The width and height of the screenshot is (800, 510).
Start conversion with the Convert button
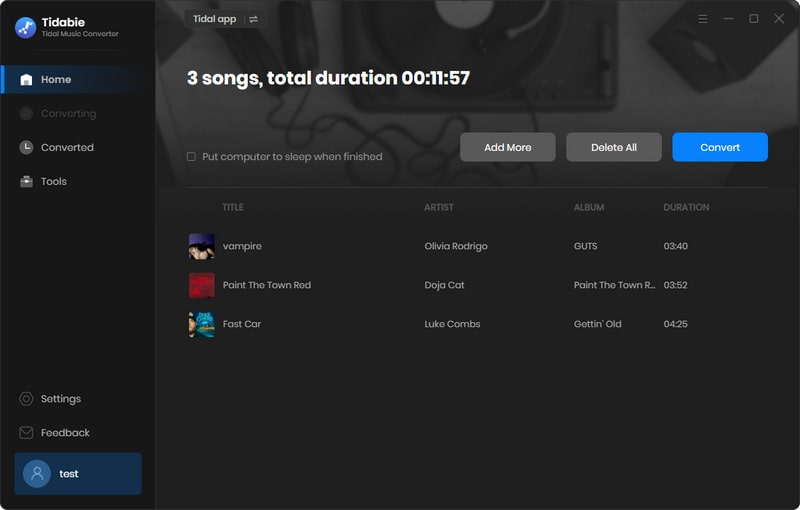[x=720, y=147]
